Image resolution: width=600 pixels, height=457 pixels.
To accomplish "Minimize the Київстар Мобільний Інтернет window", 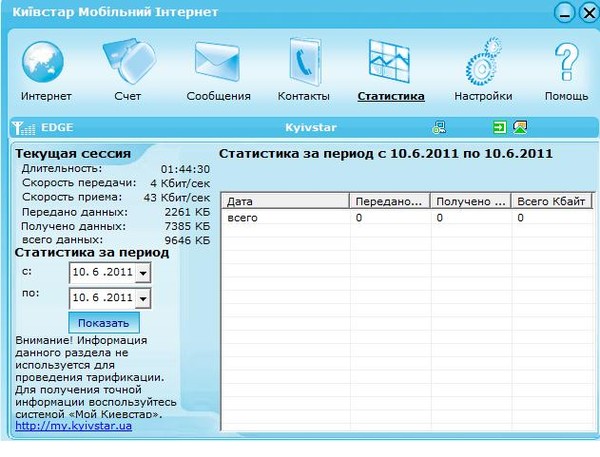I will pos(564,13).
